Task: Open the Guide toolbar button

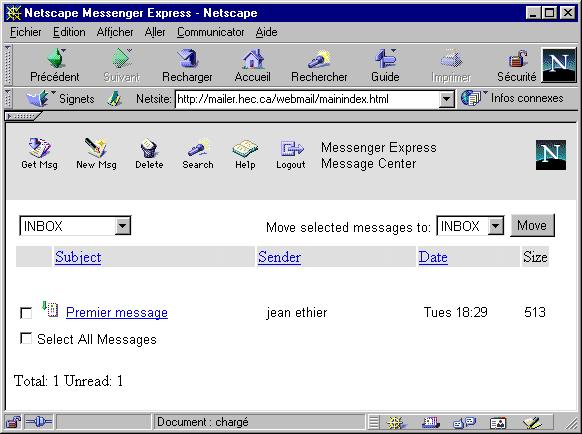Action: [385, 66]
